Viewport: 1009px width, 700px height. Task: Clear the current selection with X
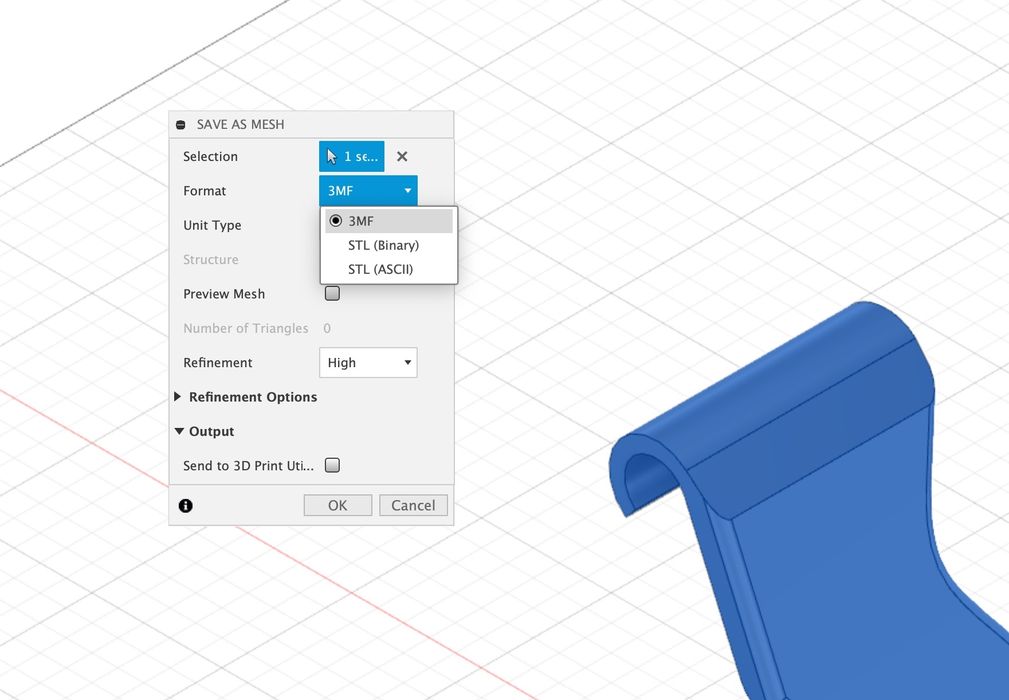(x=402, y=157)
